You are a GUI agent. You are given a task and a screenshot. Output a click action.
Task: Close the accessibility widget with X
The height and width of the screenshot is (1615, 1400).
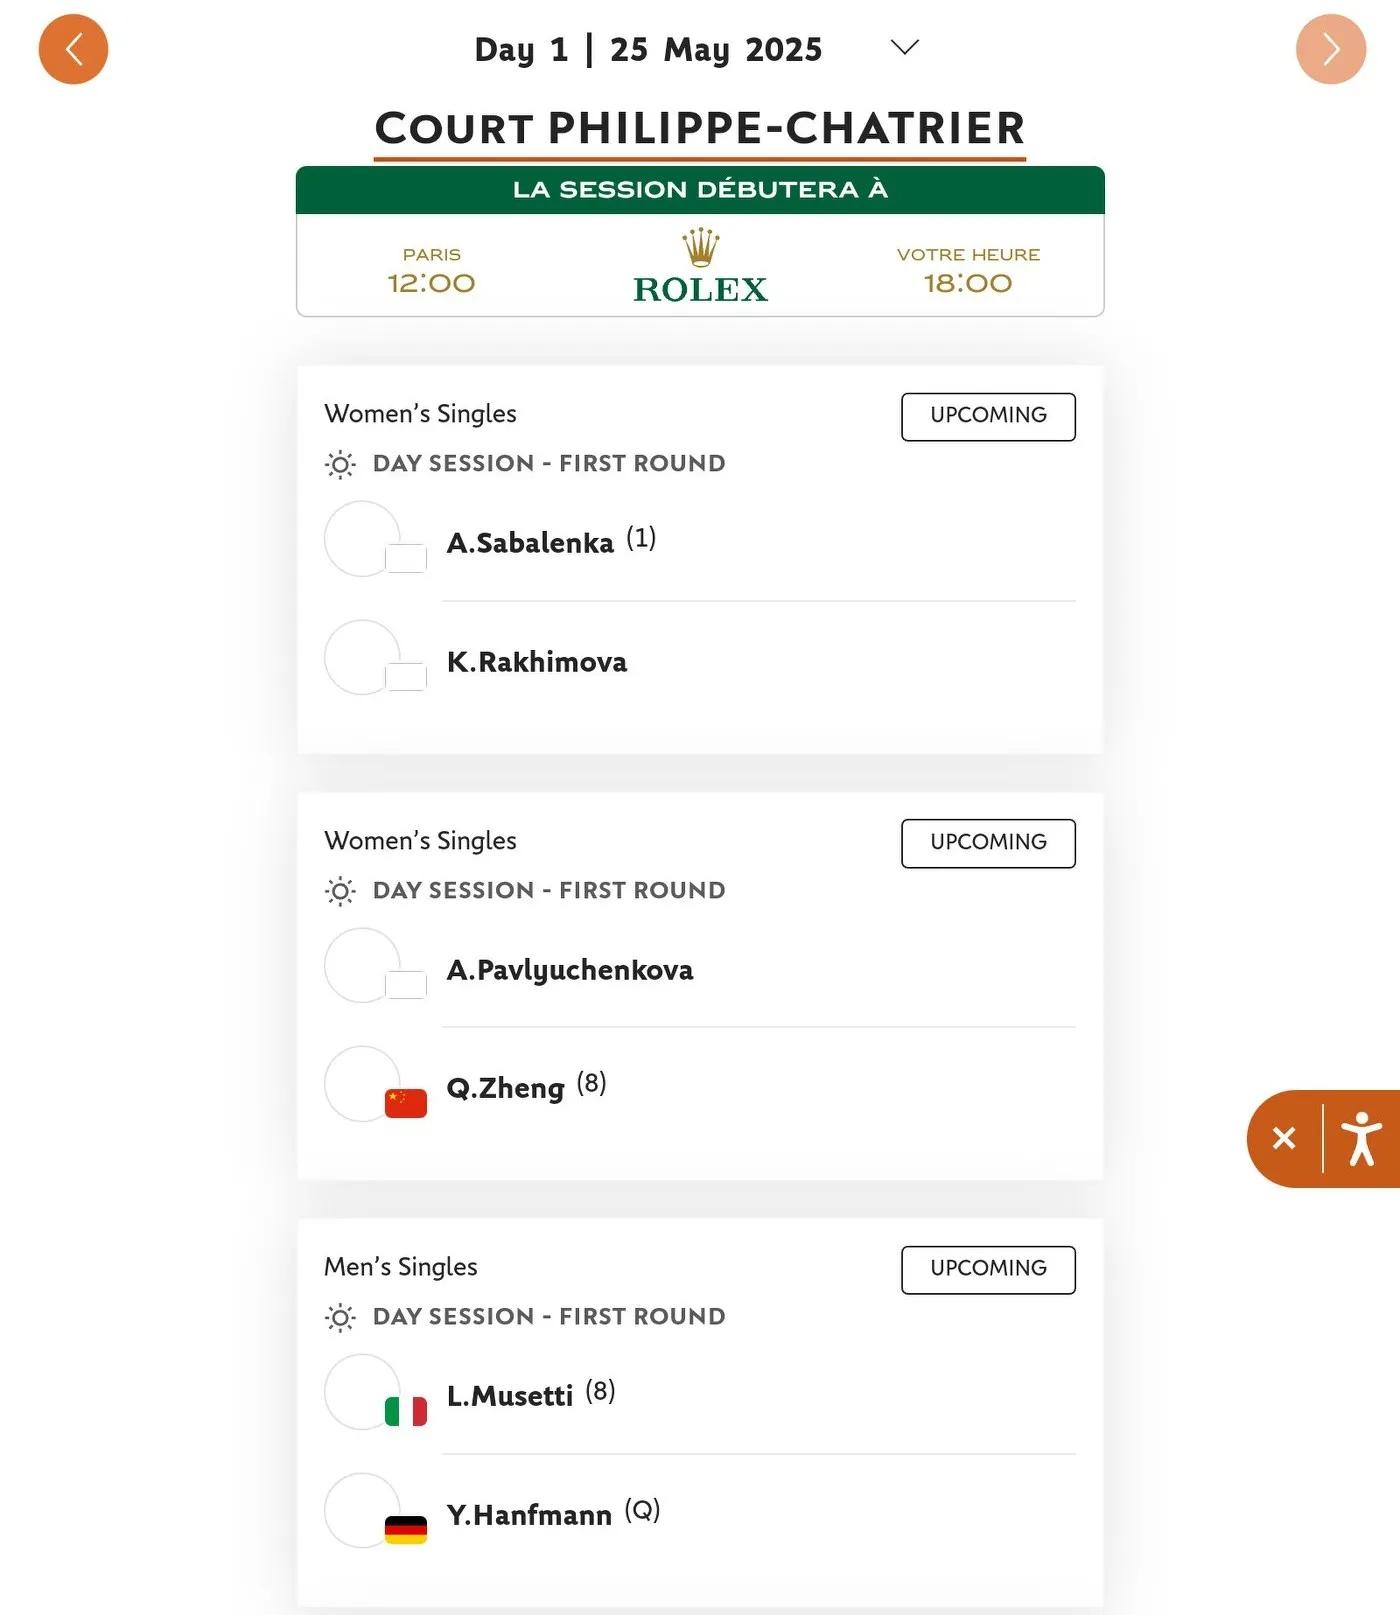[1284, 1138]
